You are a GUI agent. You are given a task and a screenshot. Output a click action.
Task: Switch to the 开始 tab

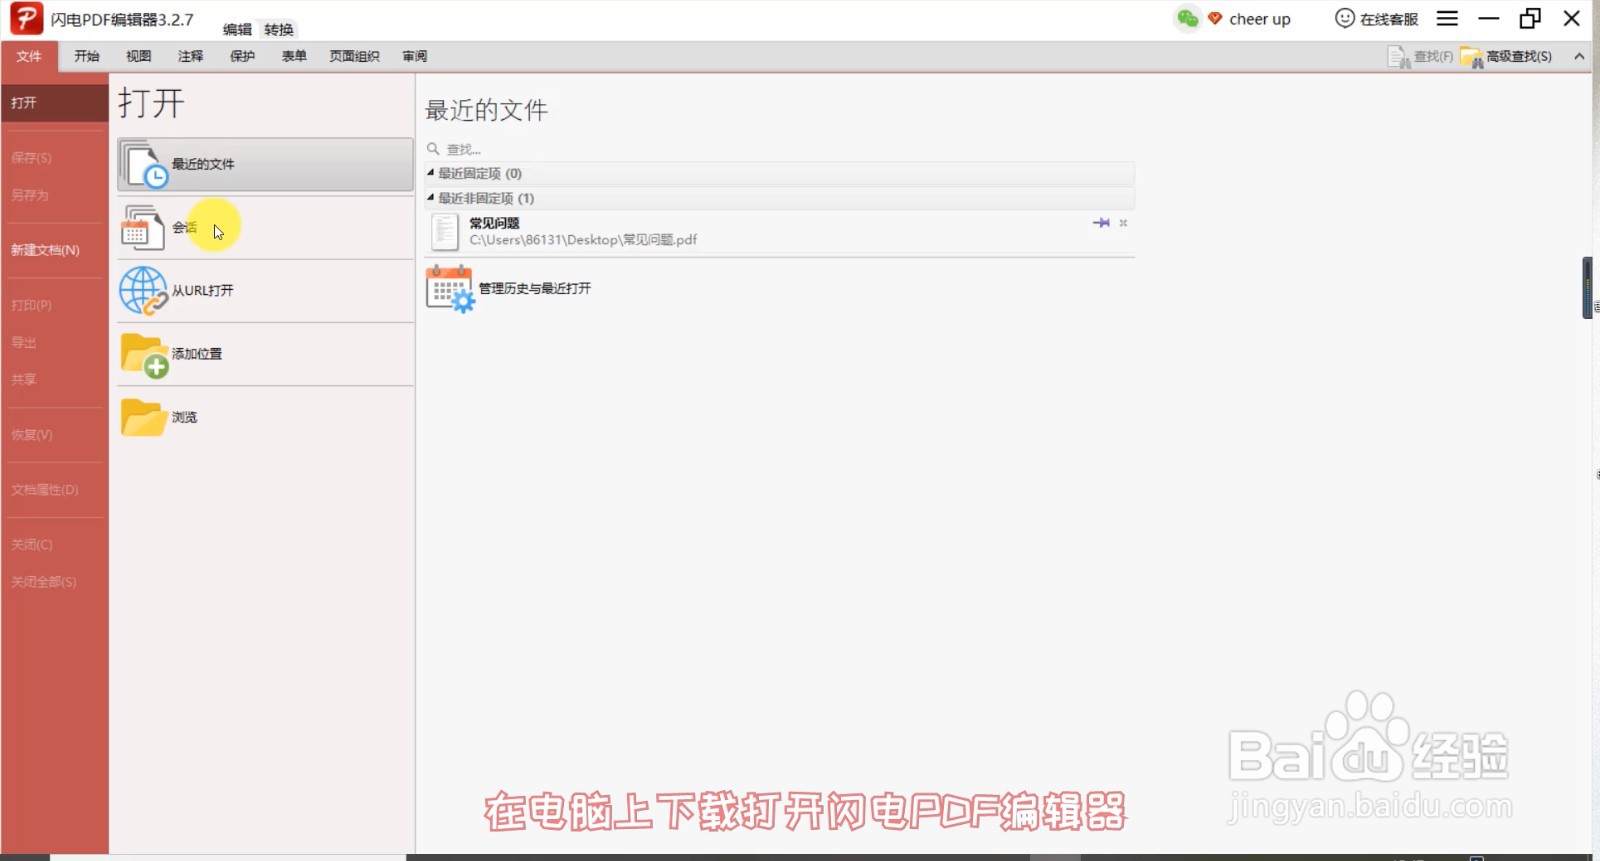click(87, 56)
